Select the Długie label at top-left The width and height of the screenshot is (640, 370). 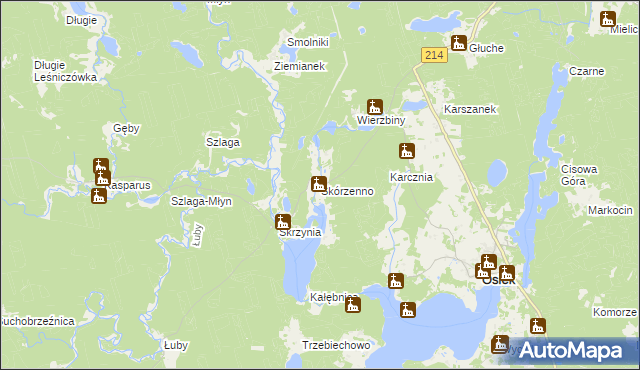(82, 20)
